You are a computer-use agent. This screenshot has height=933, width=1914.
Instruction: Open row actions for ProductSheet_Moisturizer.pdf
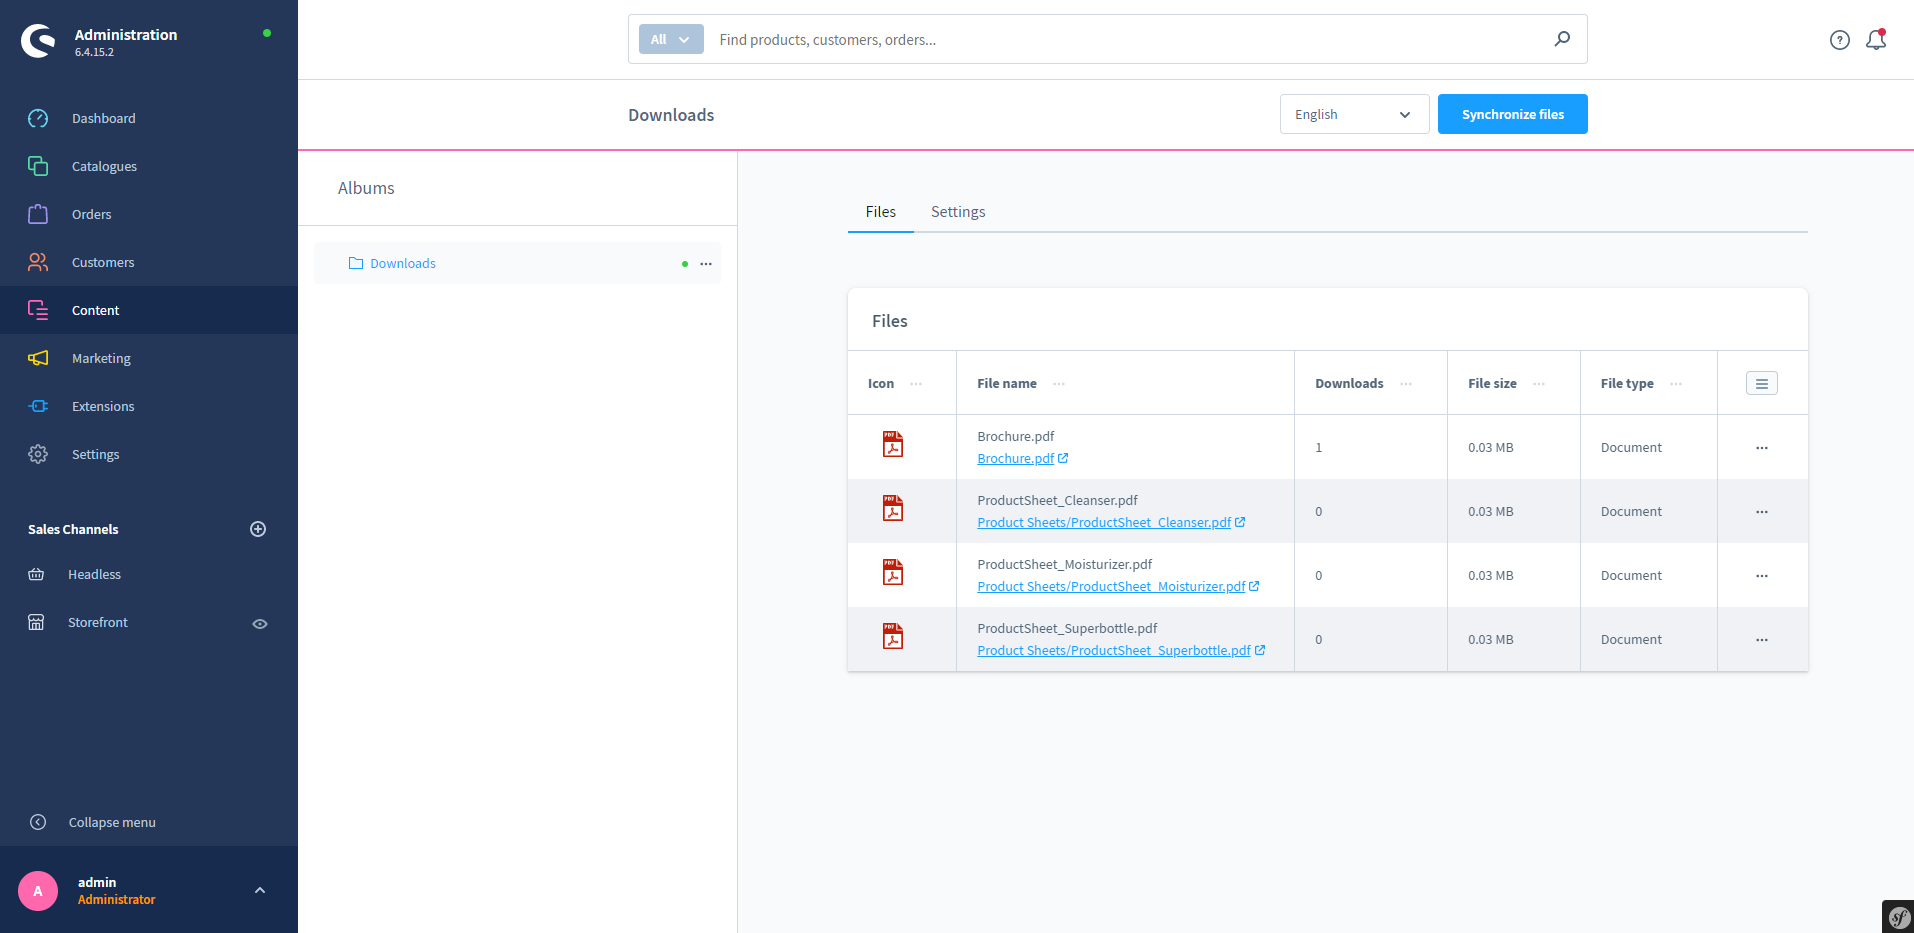(x=1762, y=576)
